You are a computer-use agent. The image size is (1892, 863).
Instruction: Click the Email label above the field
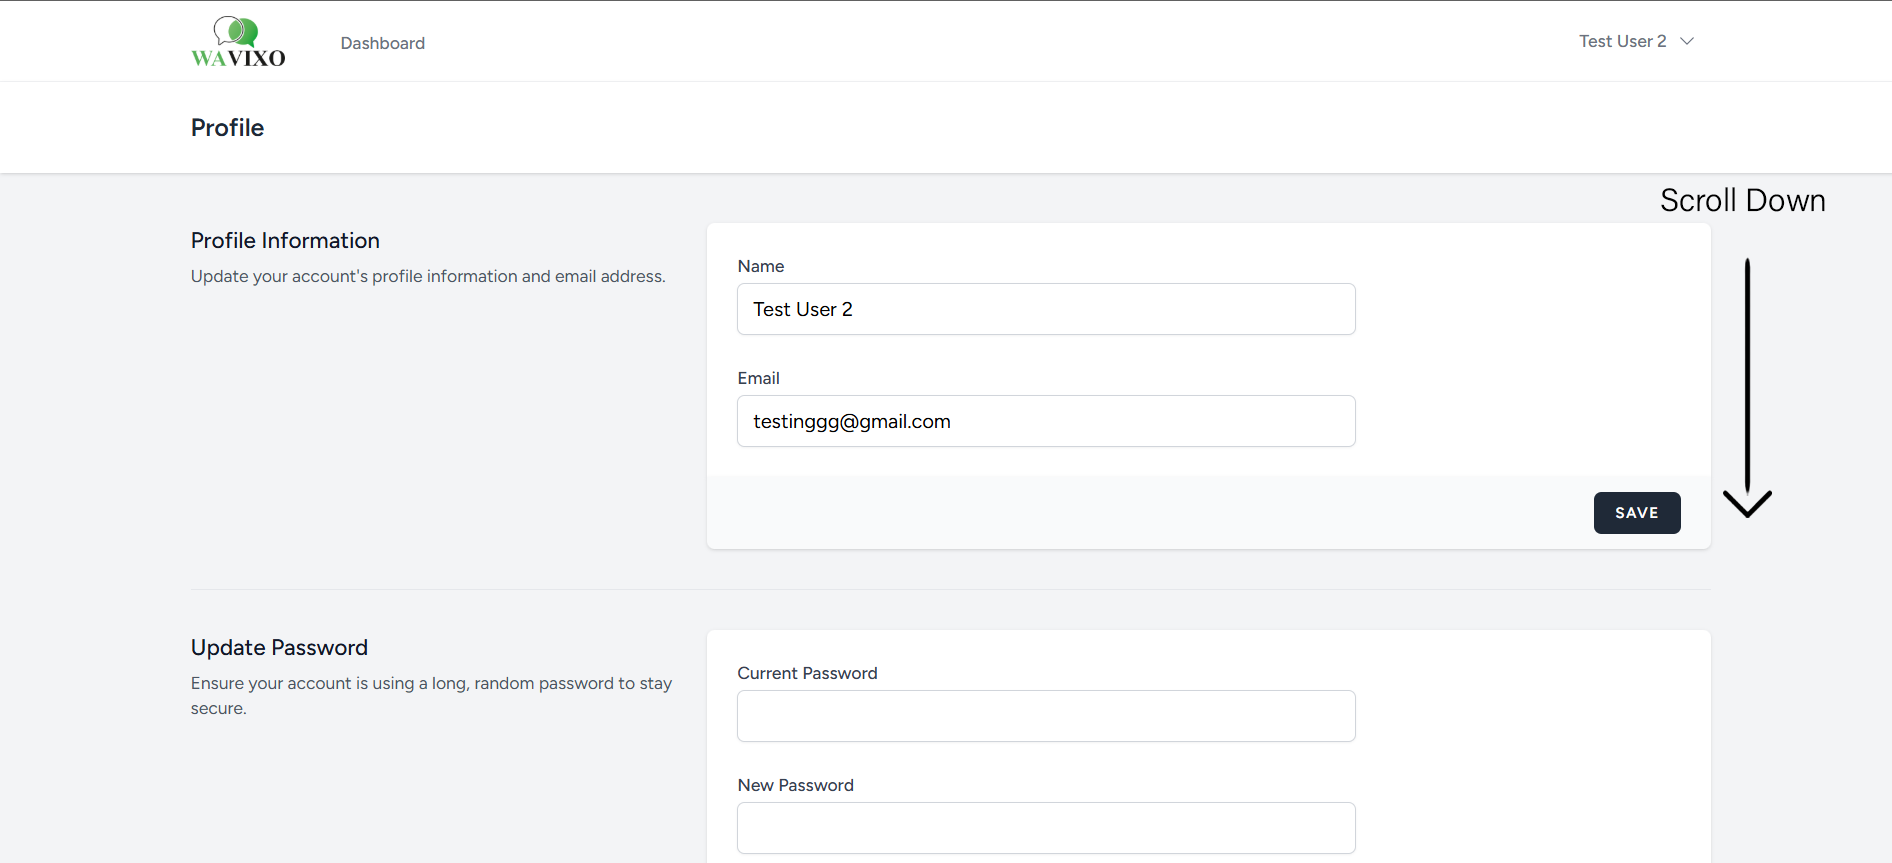click(758, 378)
